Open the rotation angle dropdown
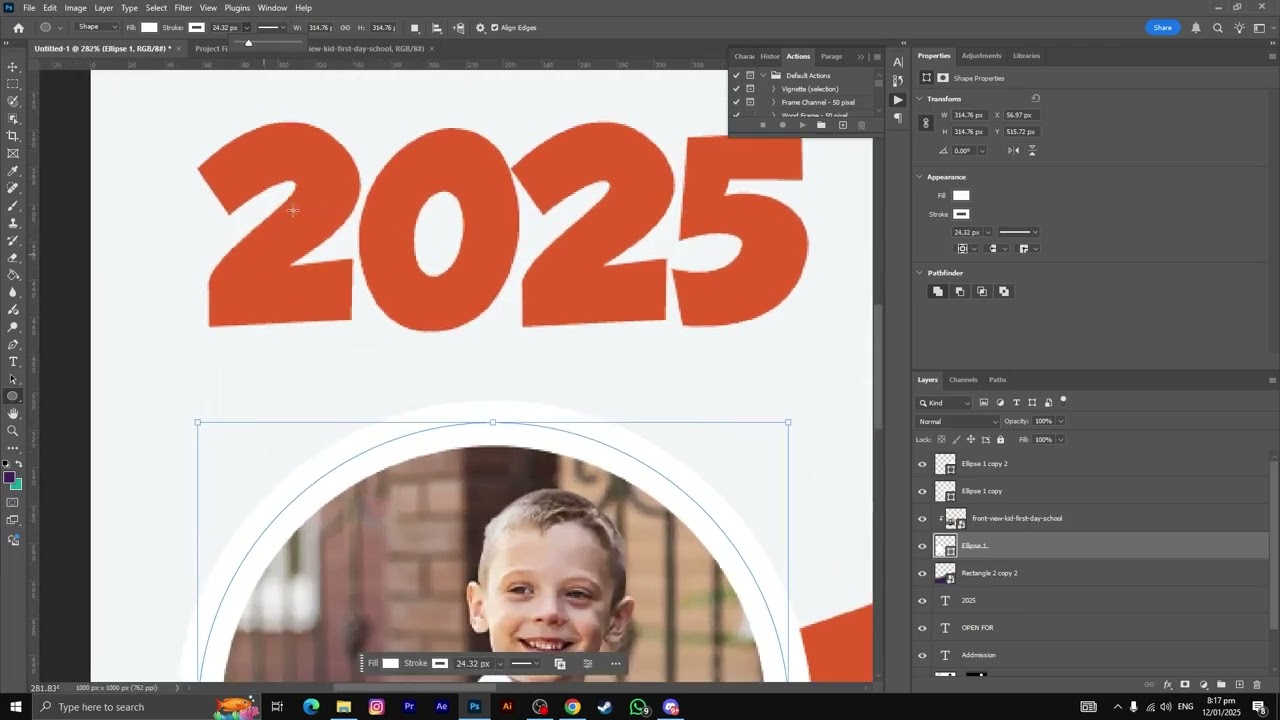 982,151
